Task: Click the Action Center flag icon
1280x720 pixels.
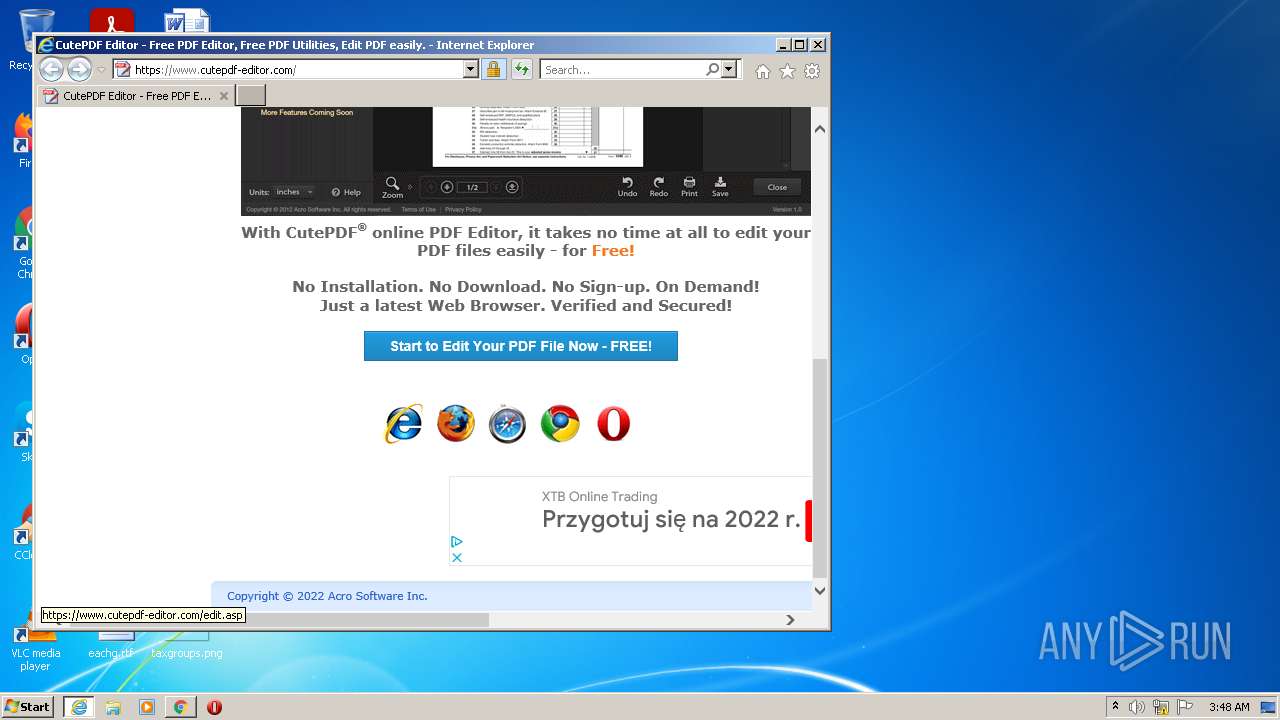Action: click(1185, 707)
